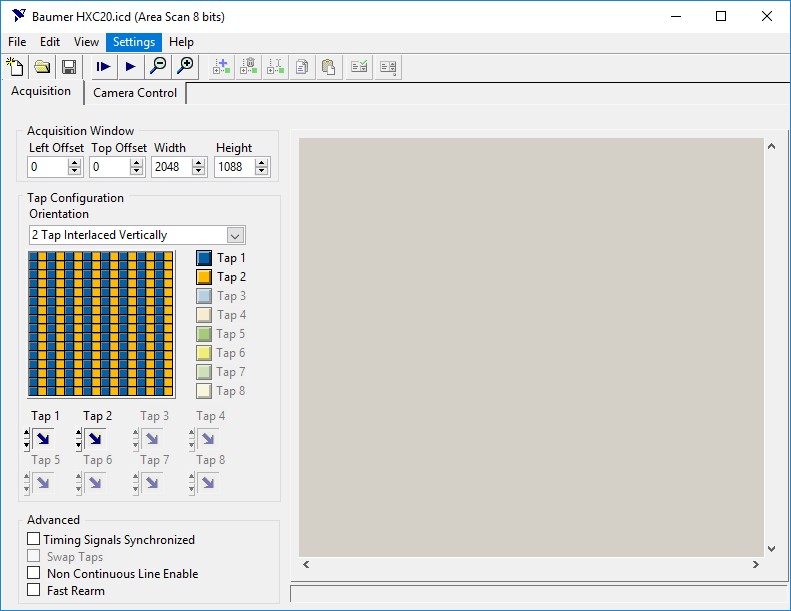Click the Width field showing 2048
The height and width of the screenshot is (611, 791).
click(x=172, y=167)
